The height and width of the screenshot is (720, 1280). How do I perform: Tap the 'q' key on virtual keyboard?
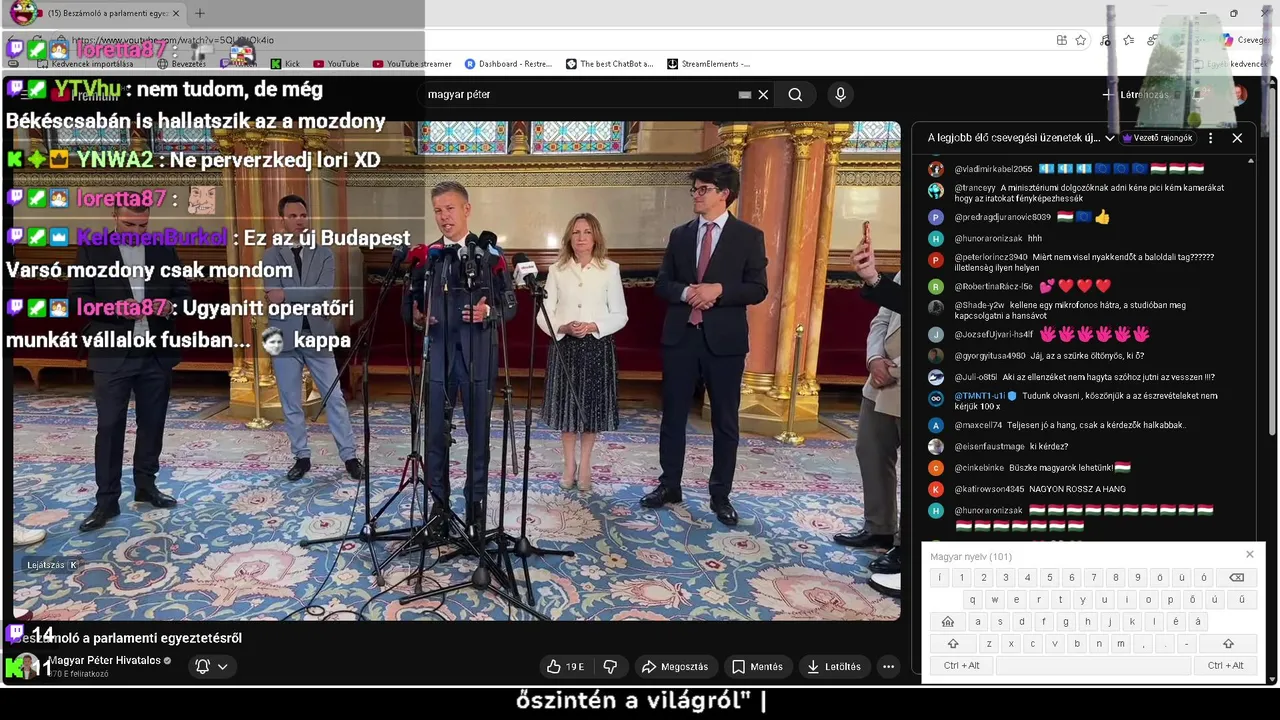click(973, 600)
